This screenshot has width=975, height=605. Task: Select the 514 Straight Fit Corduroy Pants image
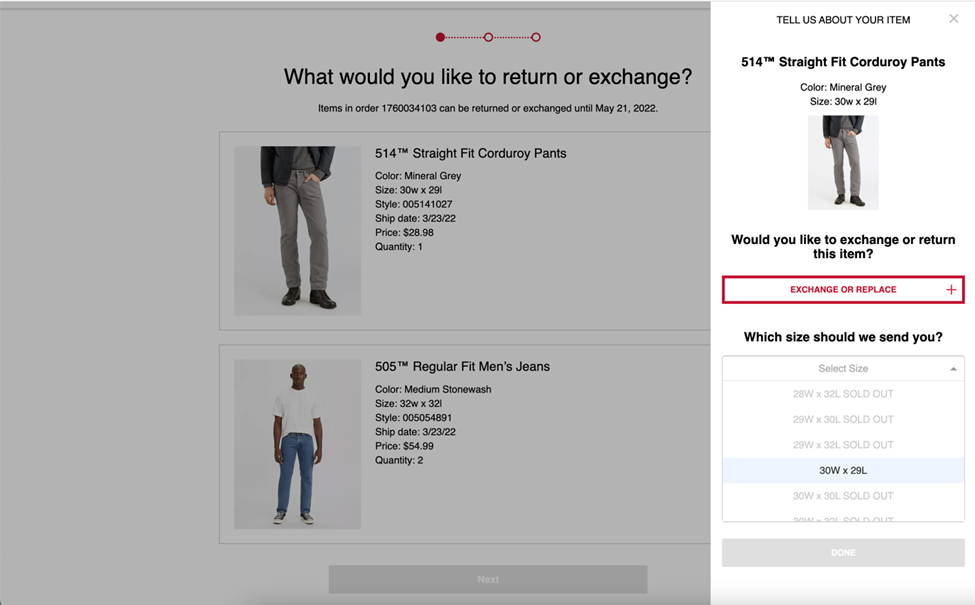pyautogui.click(x=297, y=230)
